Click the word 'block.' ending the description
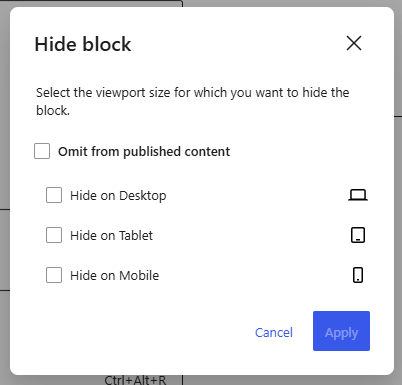Viewport: 402px width, 385px height. [53, 111]
